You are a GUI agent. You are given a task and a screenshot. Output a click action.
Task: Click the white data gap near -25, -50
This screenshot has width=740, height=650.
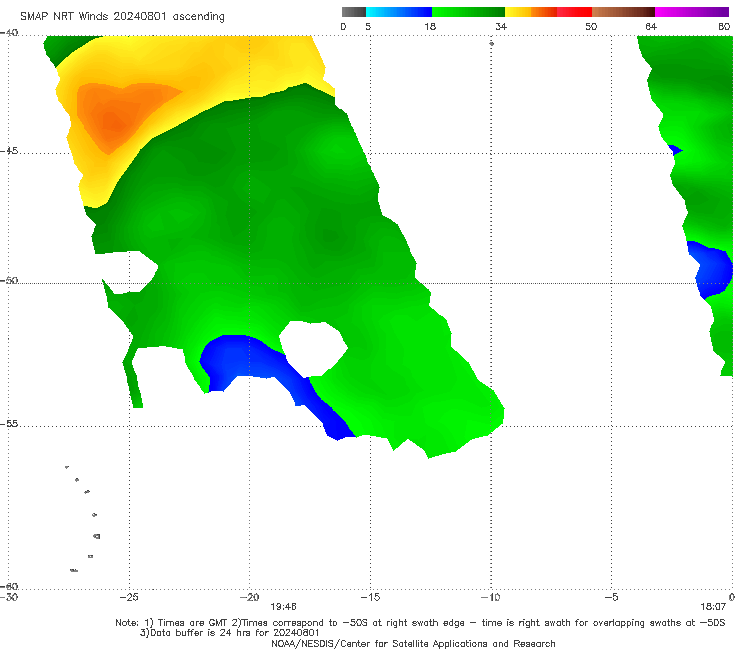pyautogui.click(x=130, y=272)
